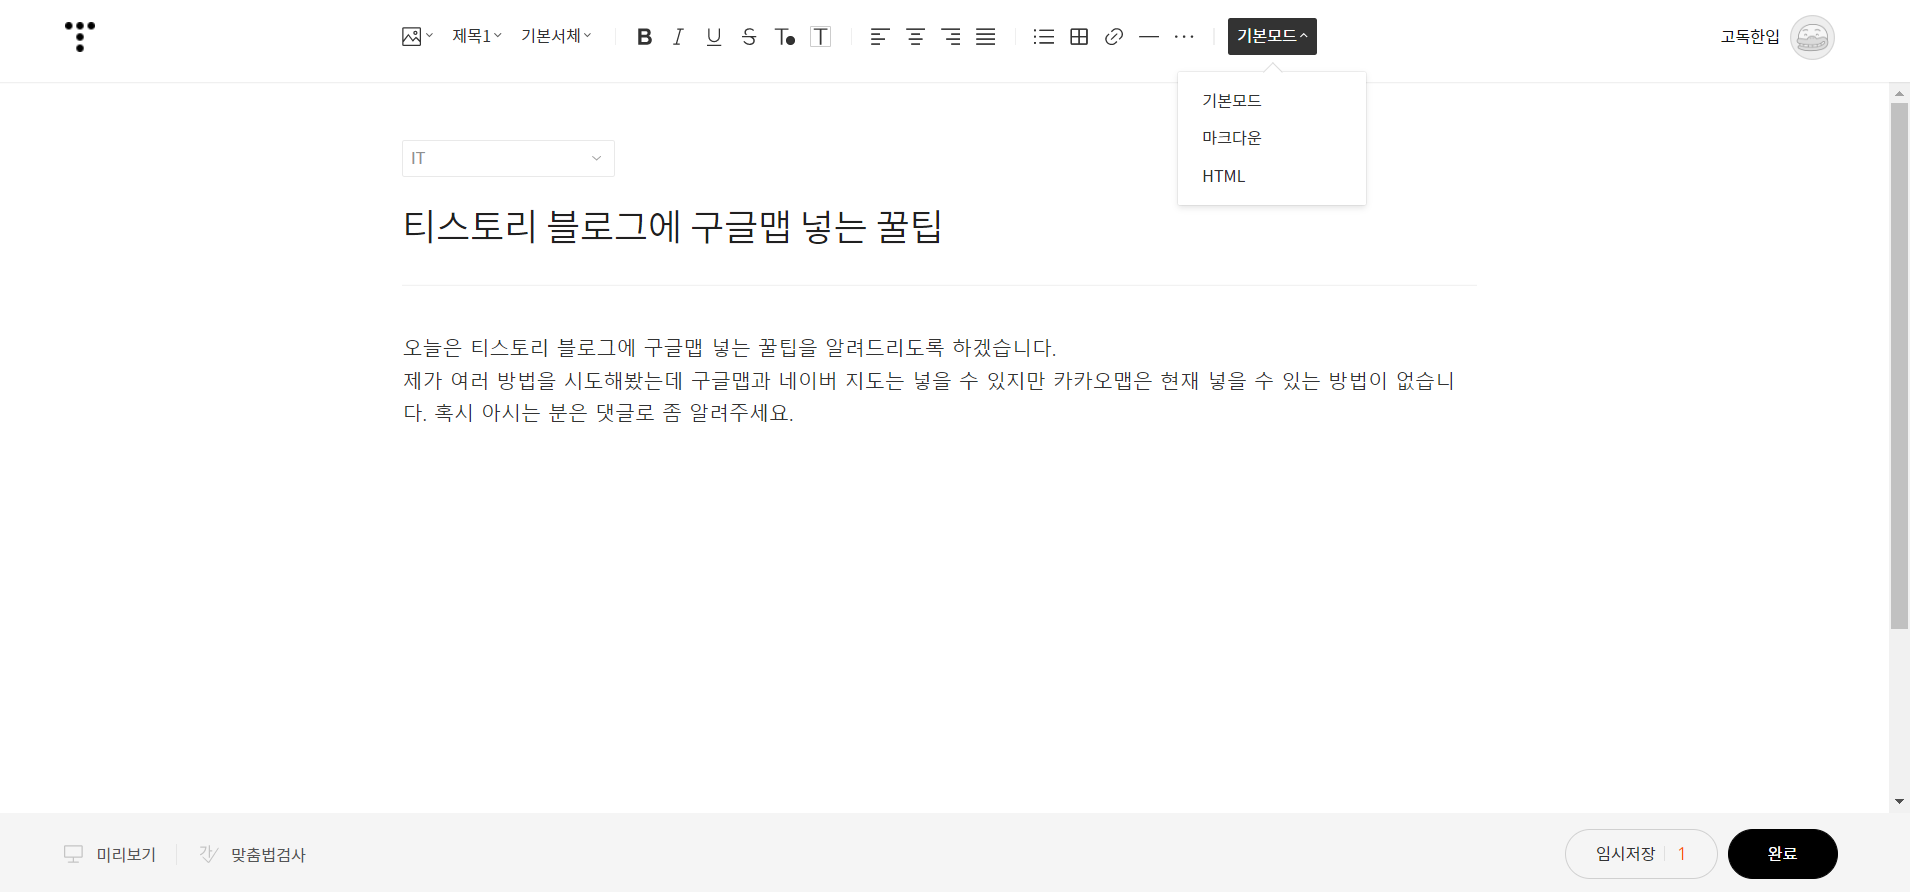Open the text background color tool
The image size is (1910, 892).
click(x=821, y=37)
